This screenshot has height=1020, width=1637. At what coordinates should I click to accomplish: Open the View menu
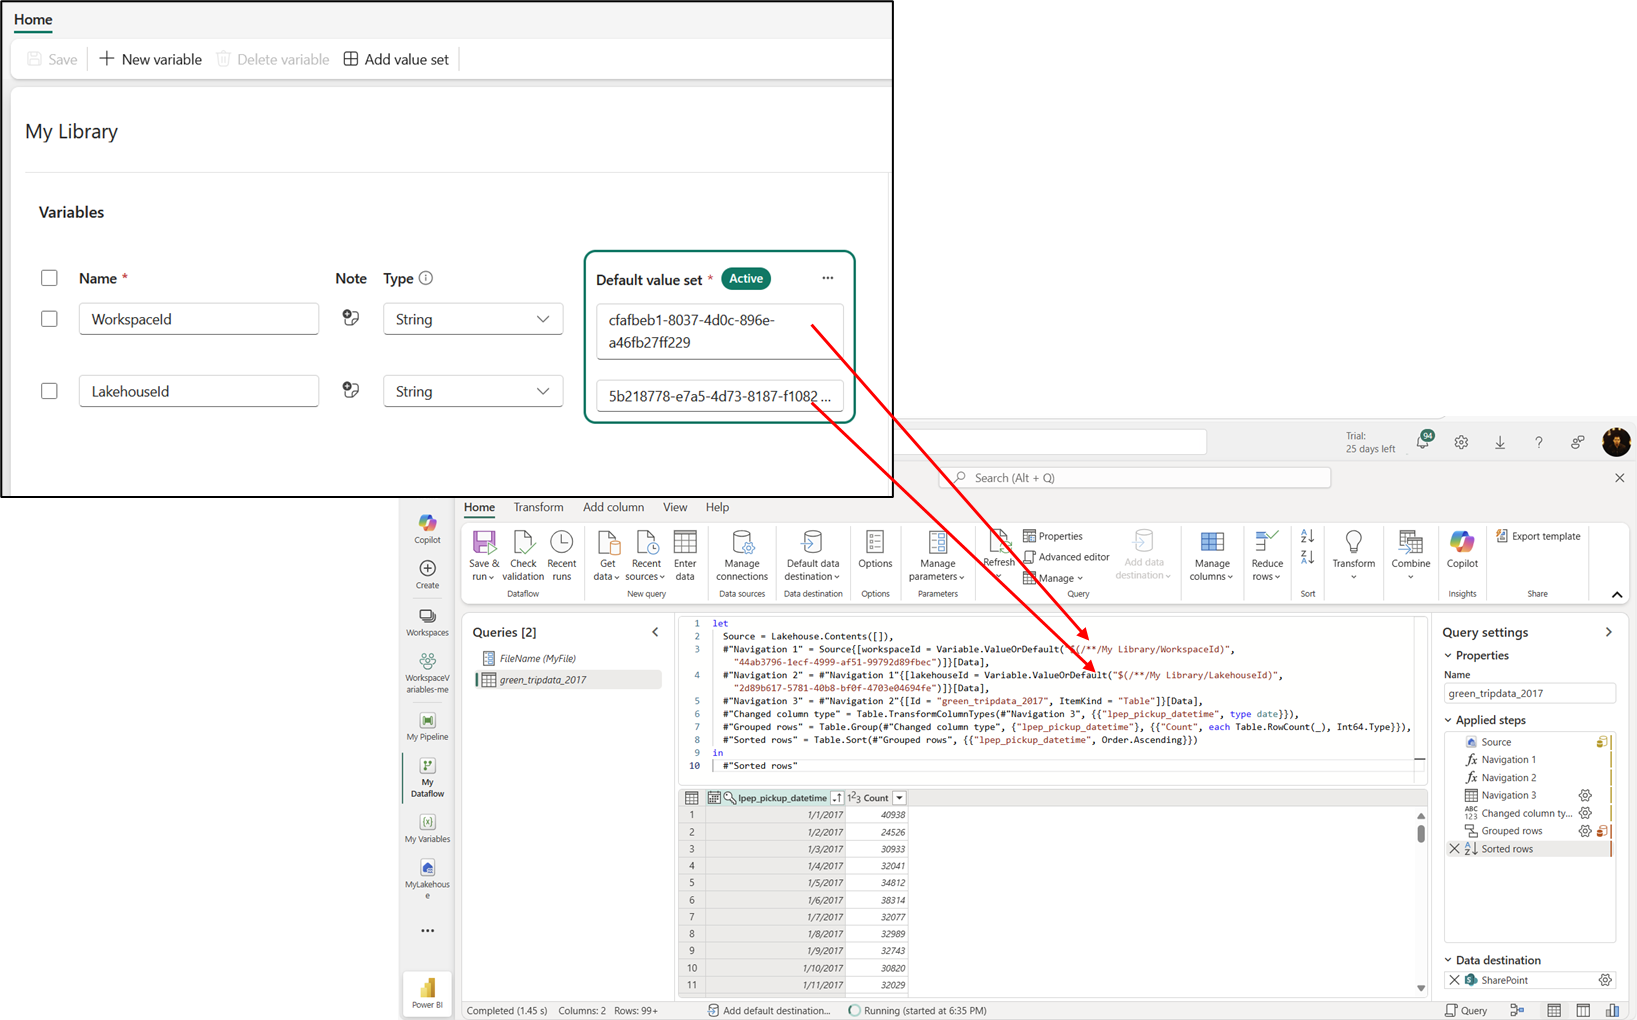point(675,507)
